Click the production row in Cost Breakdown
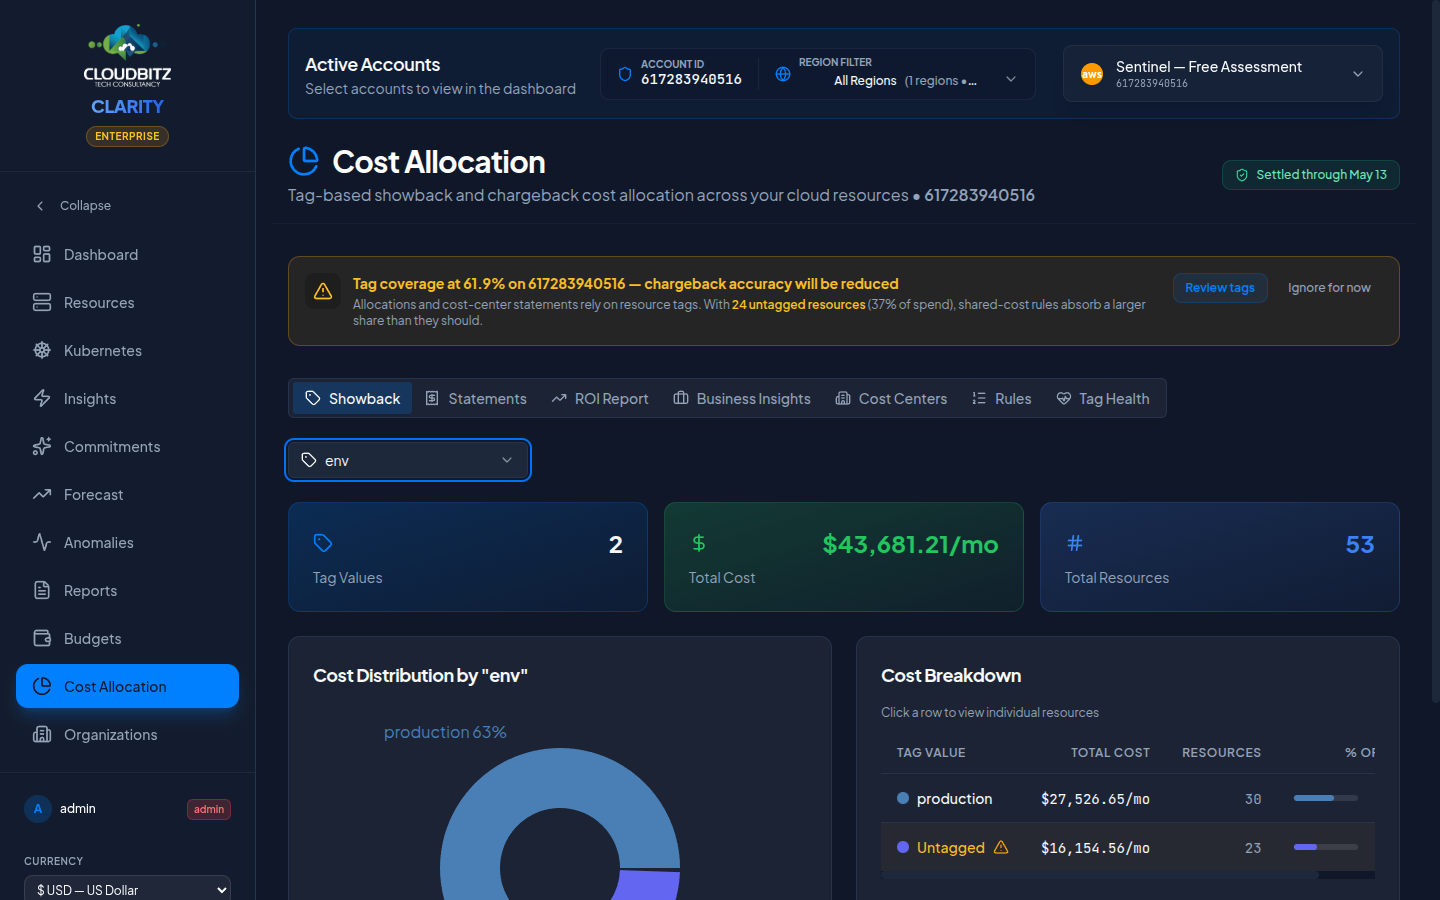 1127,798
